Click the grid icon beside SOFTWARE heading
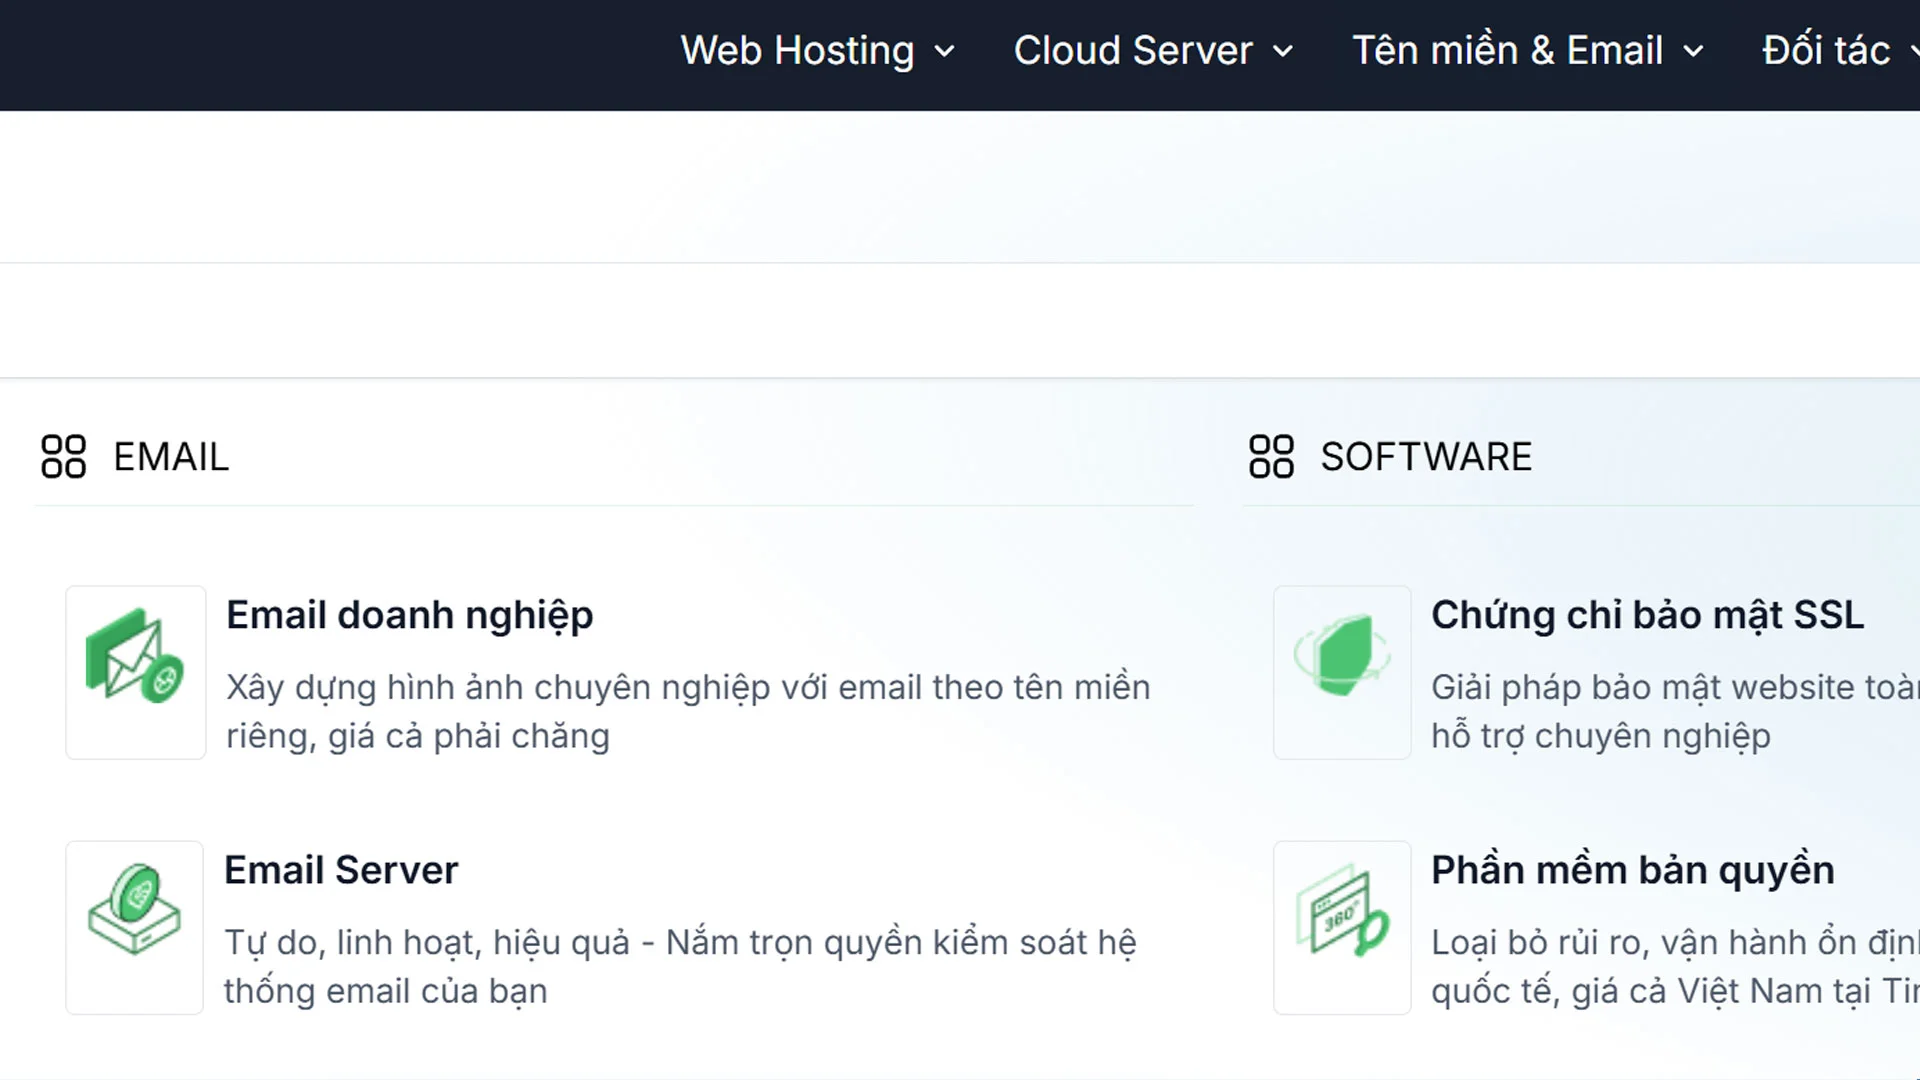 click(x=1271, y=457)
